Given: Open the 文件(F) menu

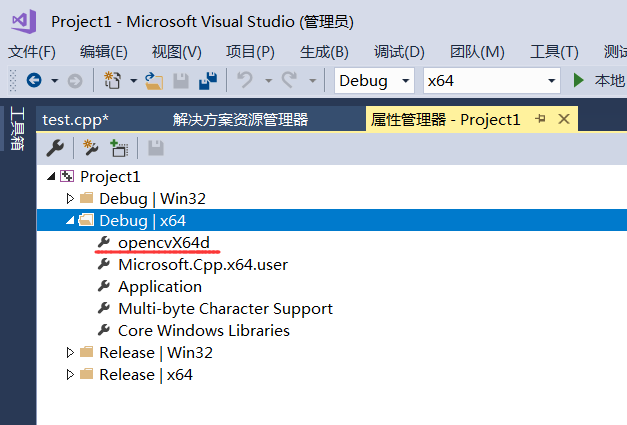Looking at the screenshot, I should (x=32, y=52).
